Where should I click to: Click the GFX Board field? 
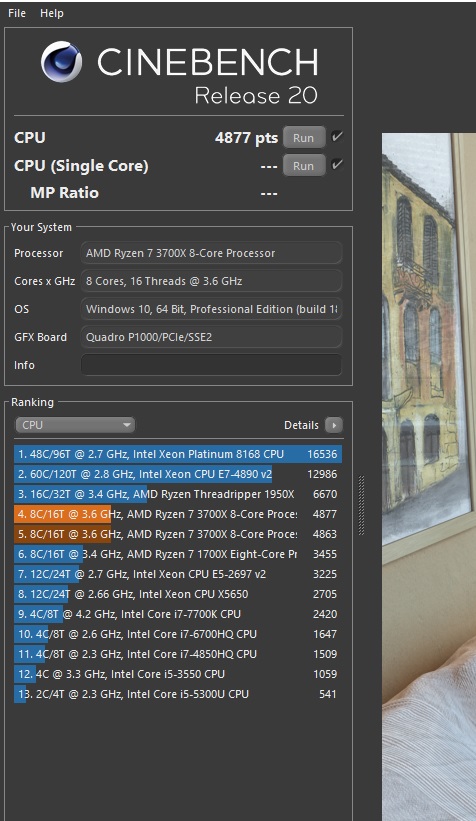[x=212, y=337]
